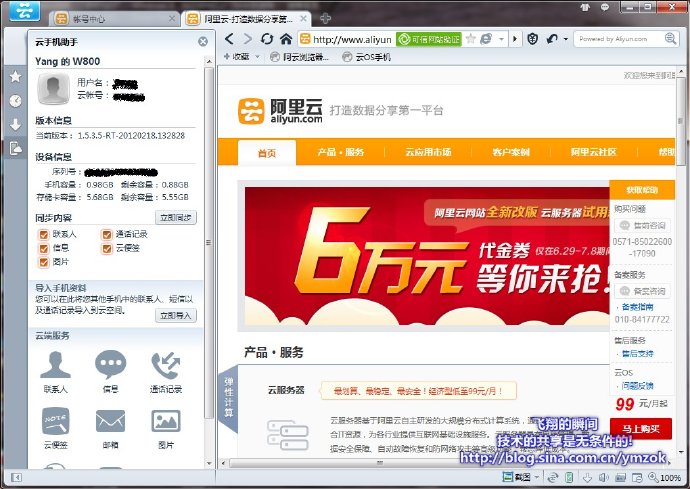Image resolution: width=690 pixels, height=489 pixels.
Task: Toggle the 图片 sync checkbox
Action: click(44, 262)
